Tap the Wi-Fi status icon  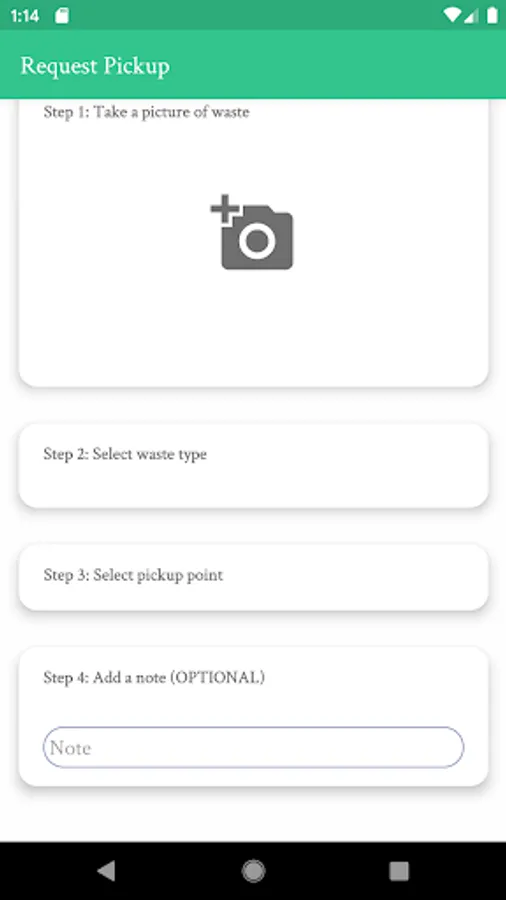coord(452,15)
